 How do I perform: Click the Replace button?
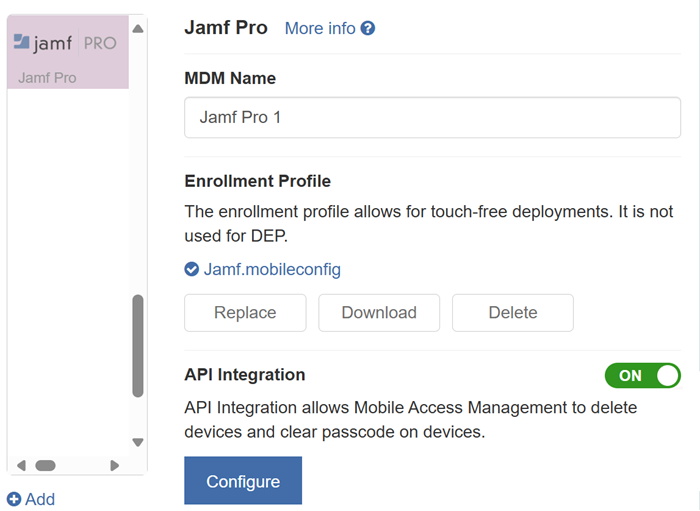[x=245, y=312]
